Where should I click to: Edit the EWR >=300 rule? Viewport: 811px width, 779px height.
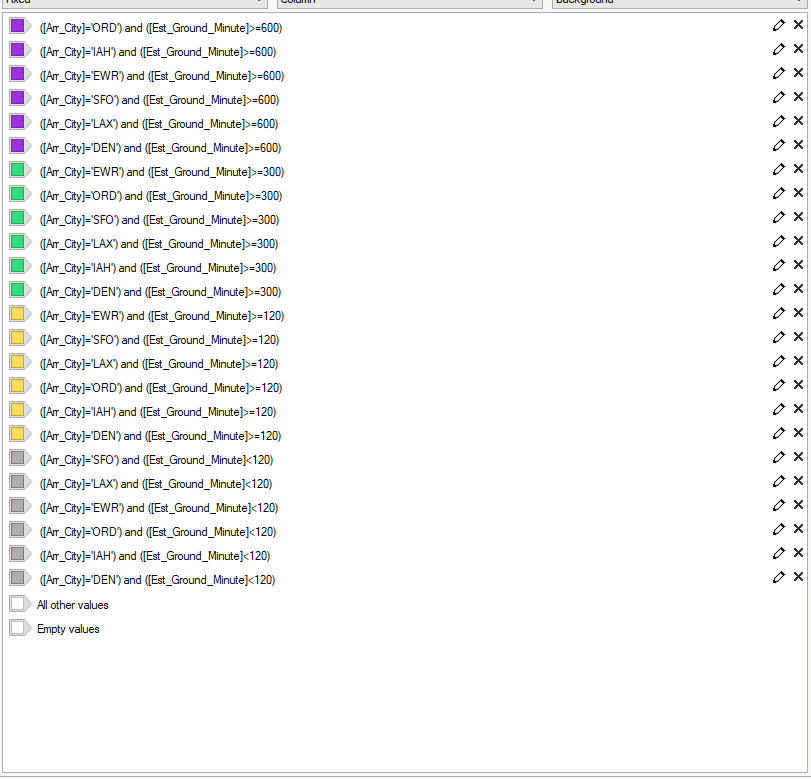[778, 169]
